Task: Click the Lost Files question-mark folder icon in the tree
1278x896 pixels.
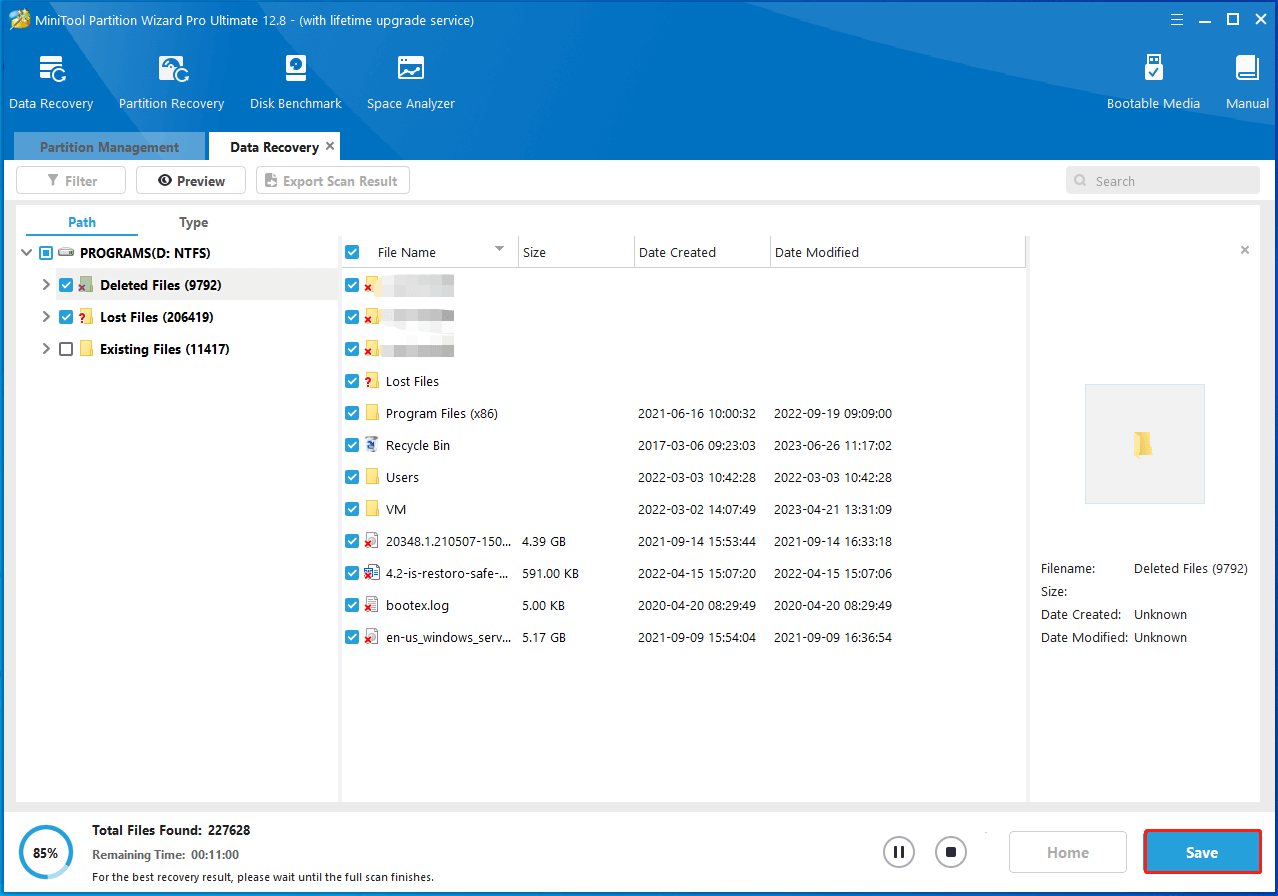Action: tap(85, 317)
